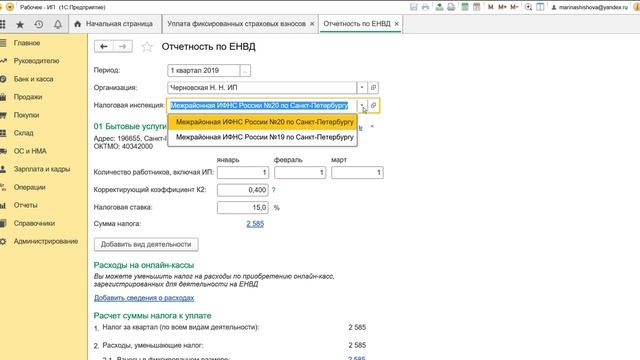Click the ОКТМО: 40342000 text
Screen dimensions: 640x360
(x=123, y=146)
